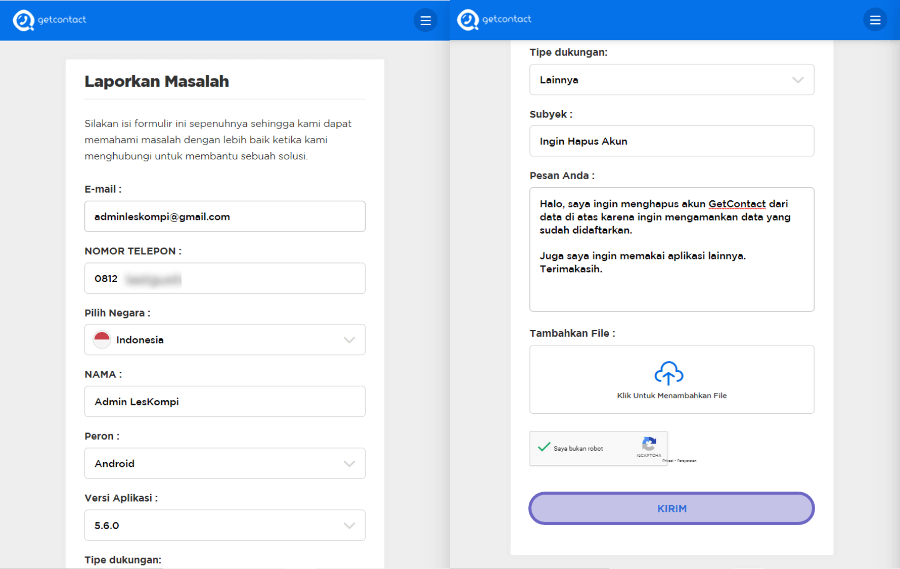Open the Versi Aplikasi 5.6.0 dropdown
This screenshot has width=900, height=569.
point(225,525)
